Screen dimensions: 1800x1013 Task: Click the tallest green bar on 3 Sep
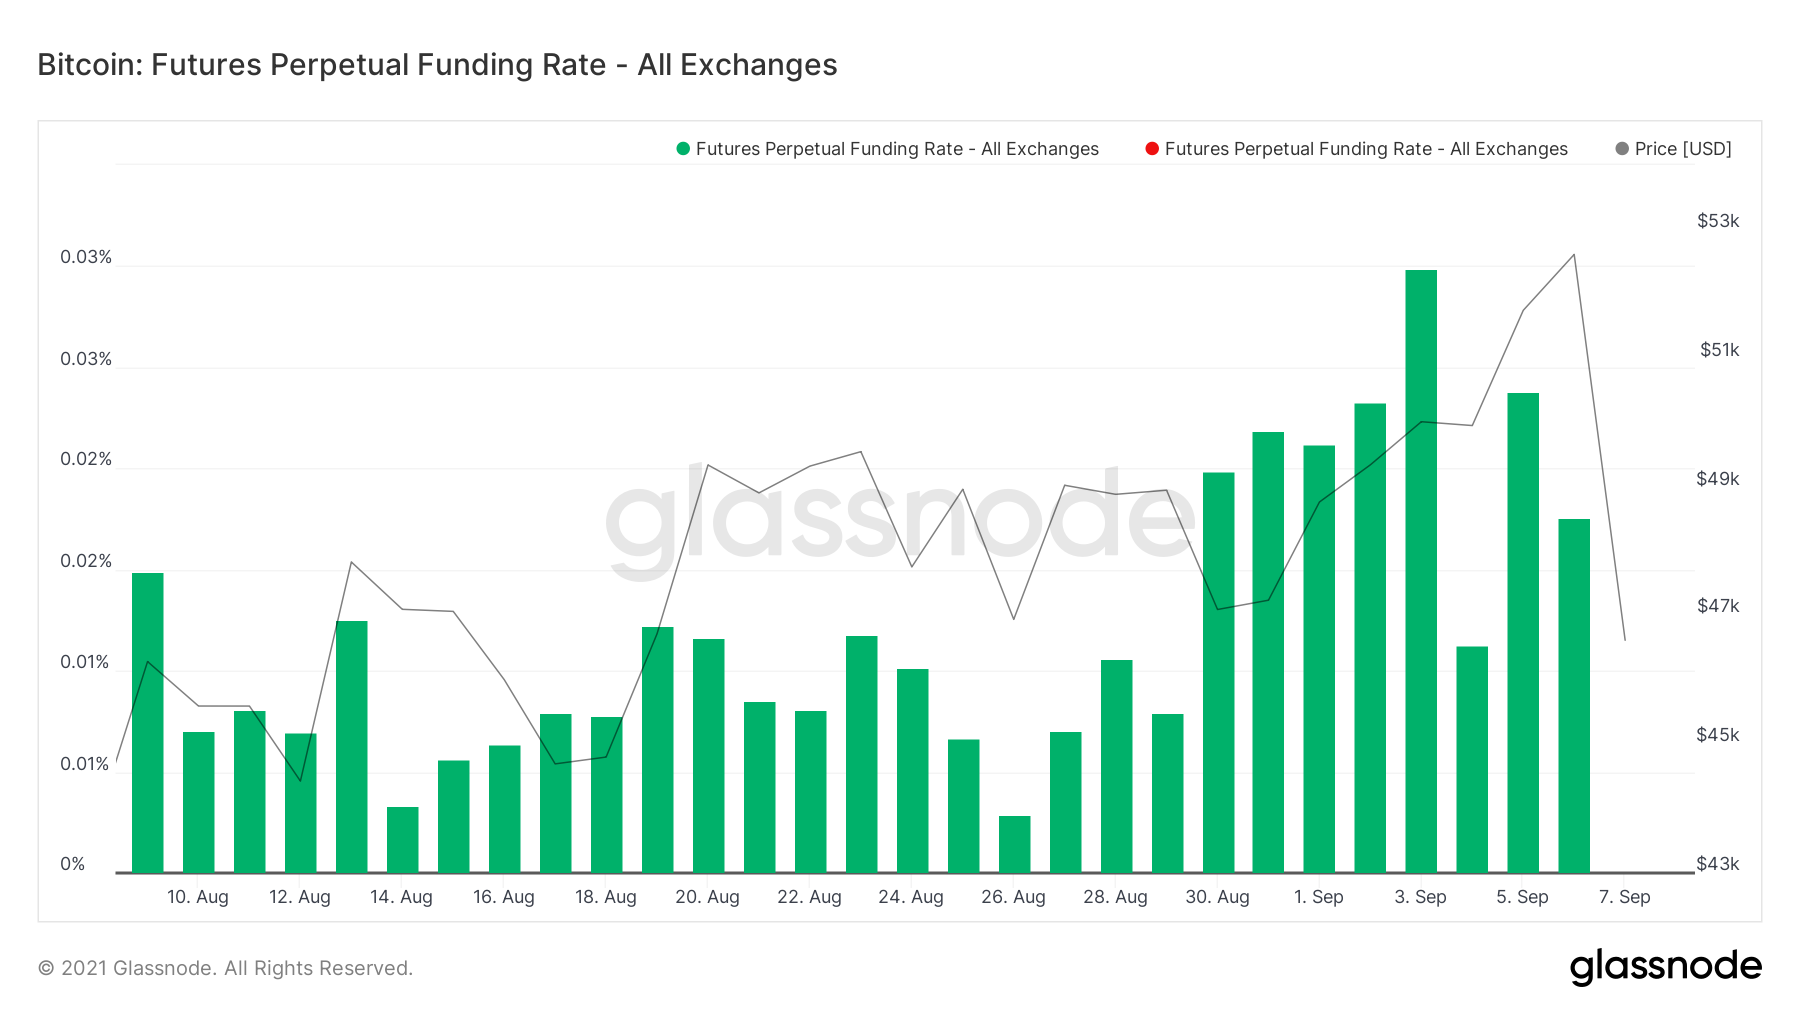1421,570
